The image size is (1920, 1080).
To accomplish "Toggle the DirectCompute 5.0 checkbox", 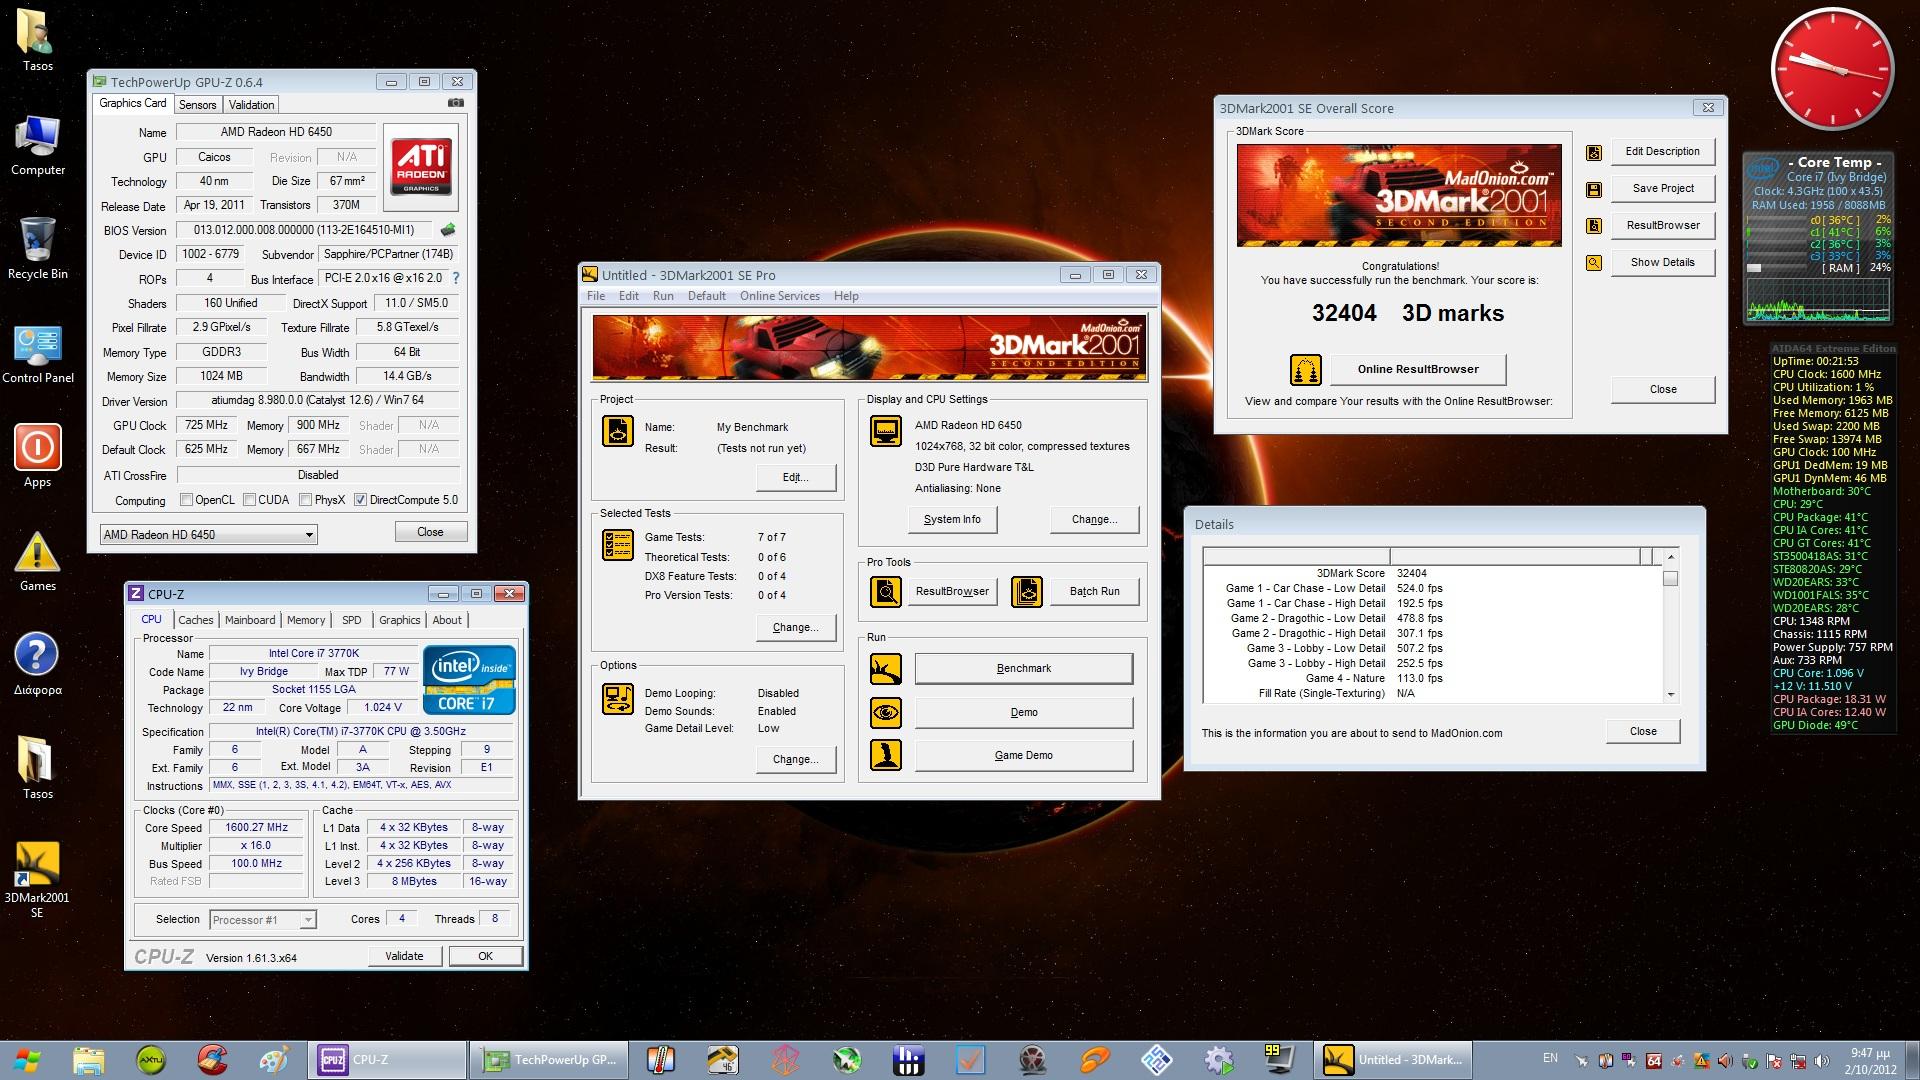I will pos(360,500).
